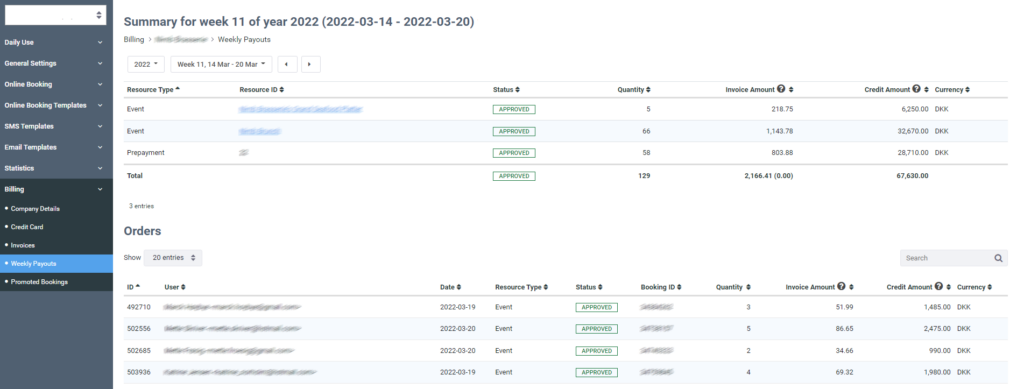The height and width of the screenshot is (389, 1024).
Task: Expand Email Templates sidebar section
Action: [56, 147]
